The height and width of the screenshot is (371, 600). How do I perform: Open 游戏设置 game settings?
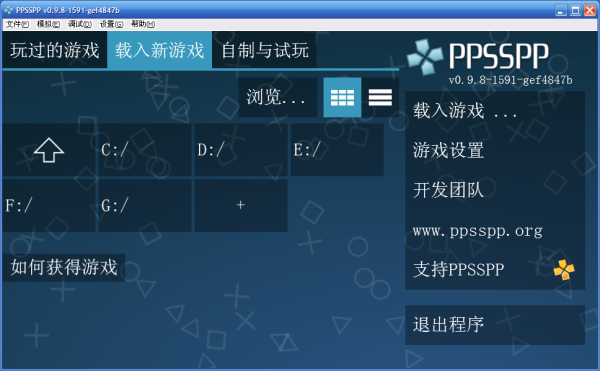(x=495, y=150)
